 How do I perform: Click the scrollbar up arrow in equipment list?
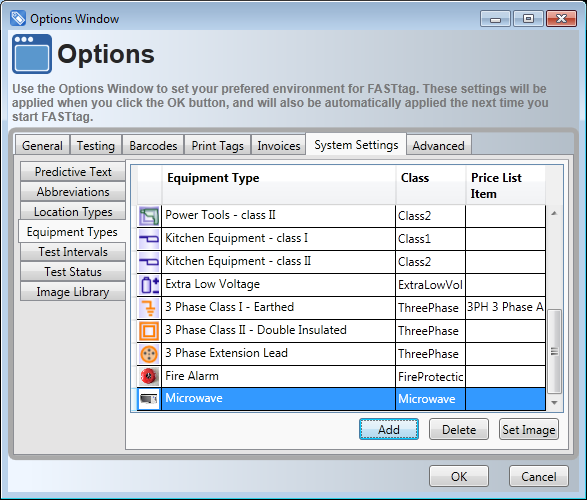pos(554,213)
